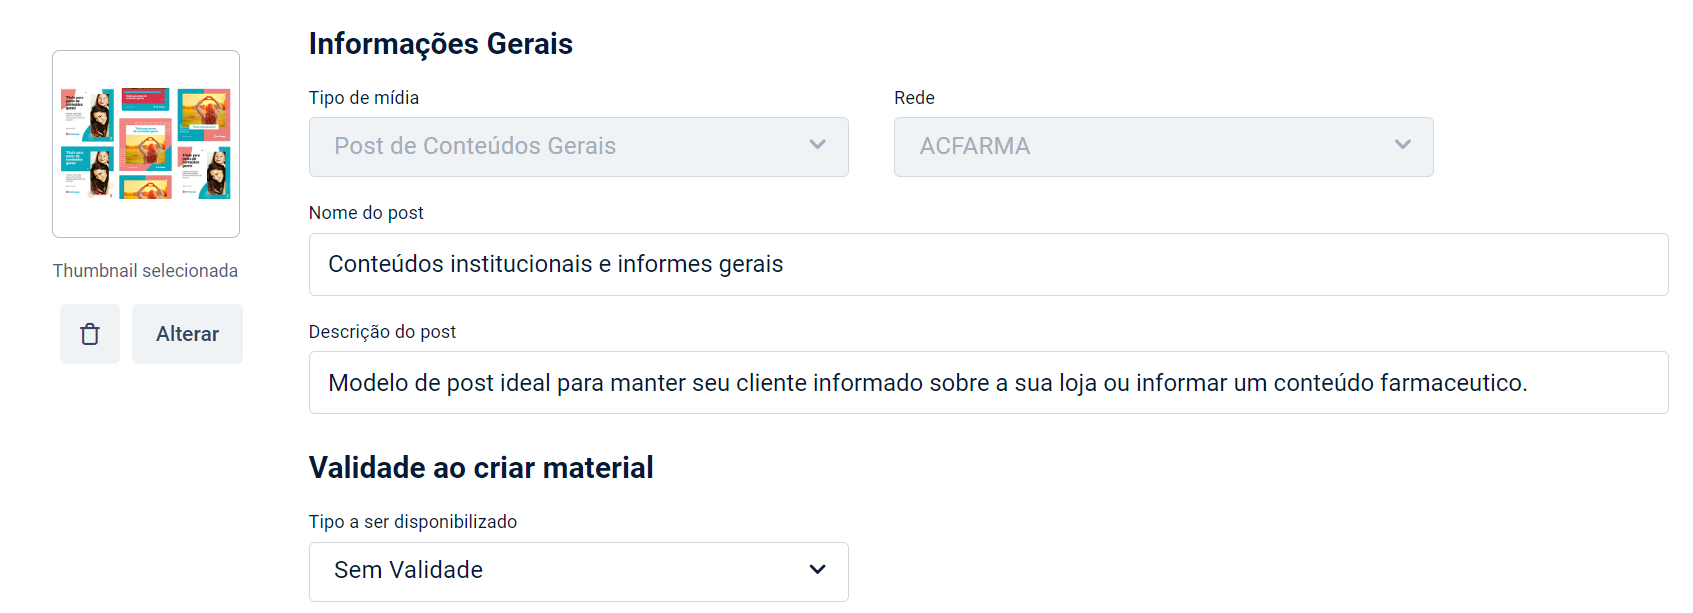Click the Nome do post label
Image resolution: width=1693 pixels, height=613 pixels.
[x=366, y=213]
